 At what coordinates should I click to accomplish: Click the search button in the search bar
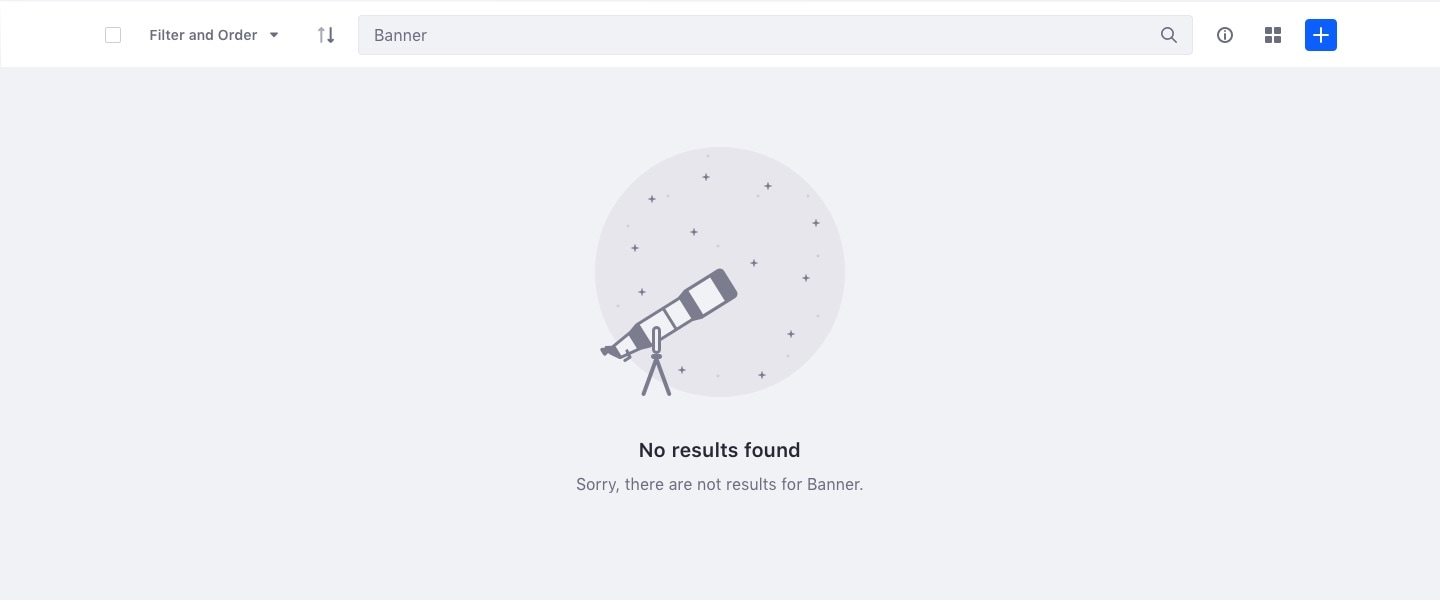(1168, 35)
